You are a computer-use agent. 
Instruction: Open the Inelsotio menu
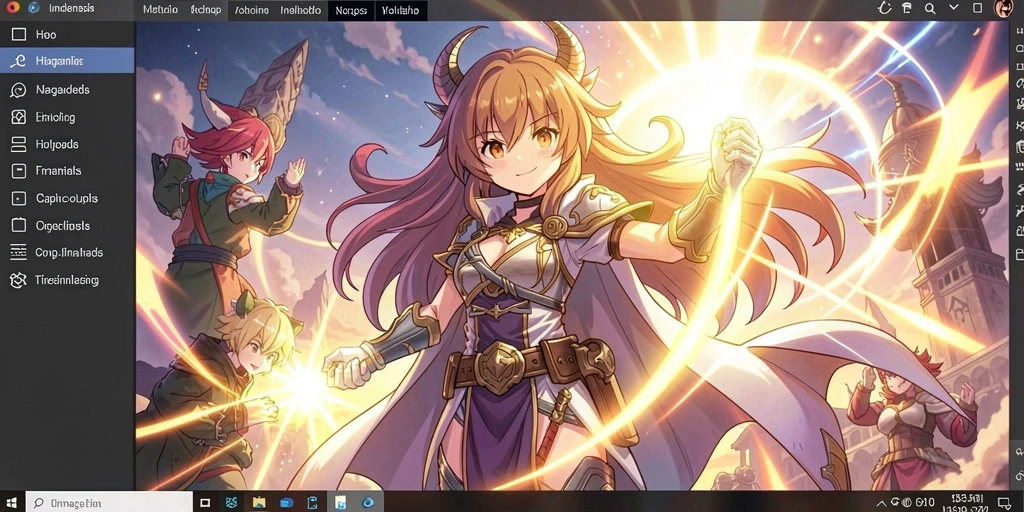[x=300, y=10]
